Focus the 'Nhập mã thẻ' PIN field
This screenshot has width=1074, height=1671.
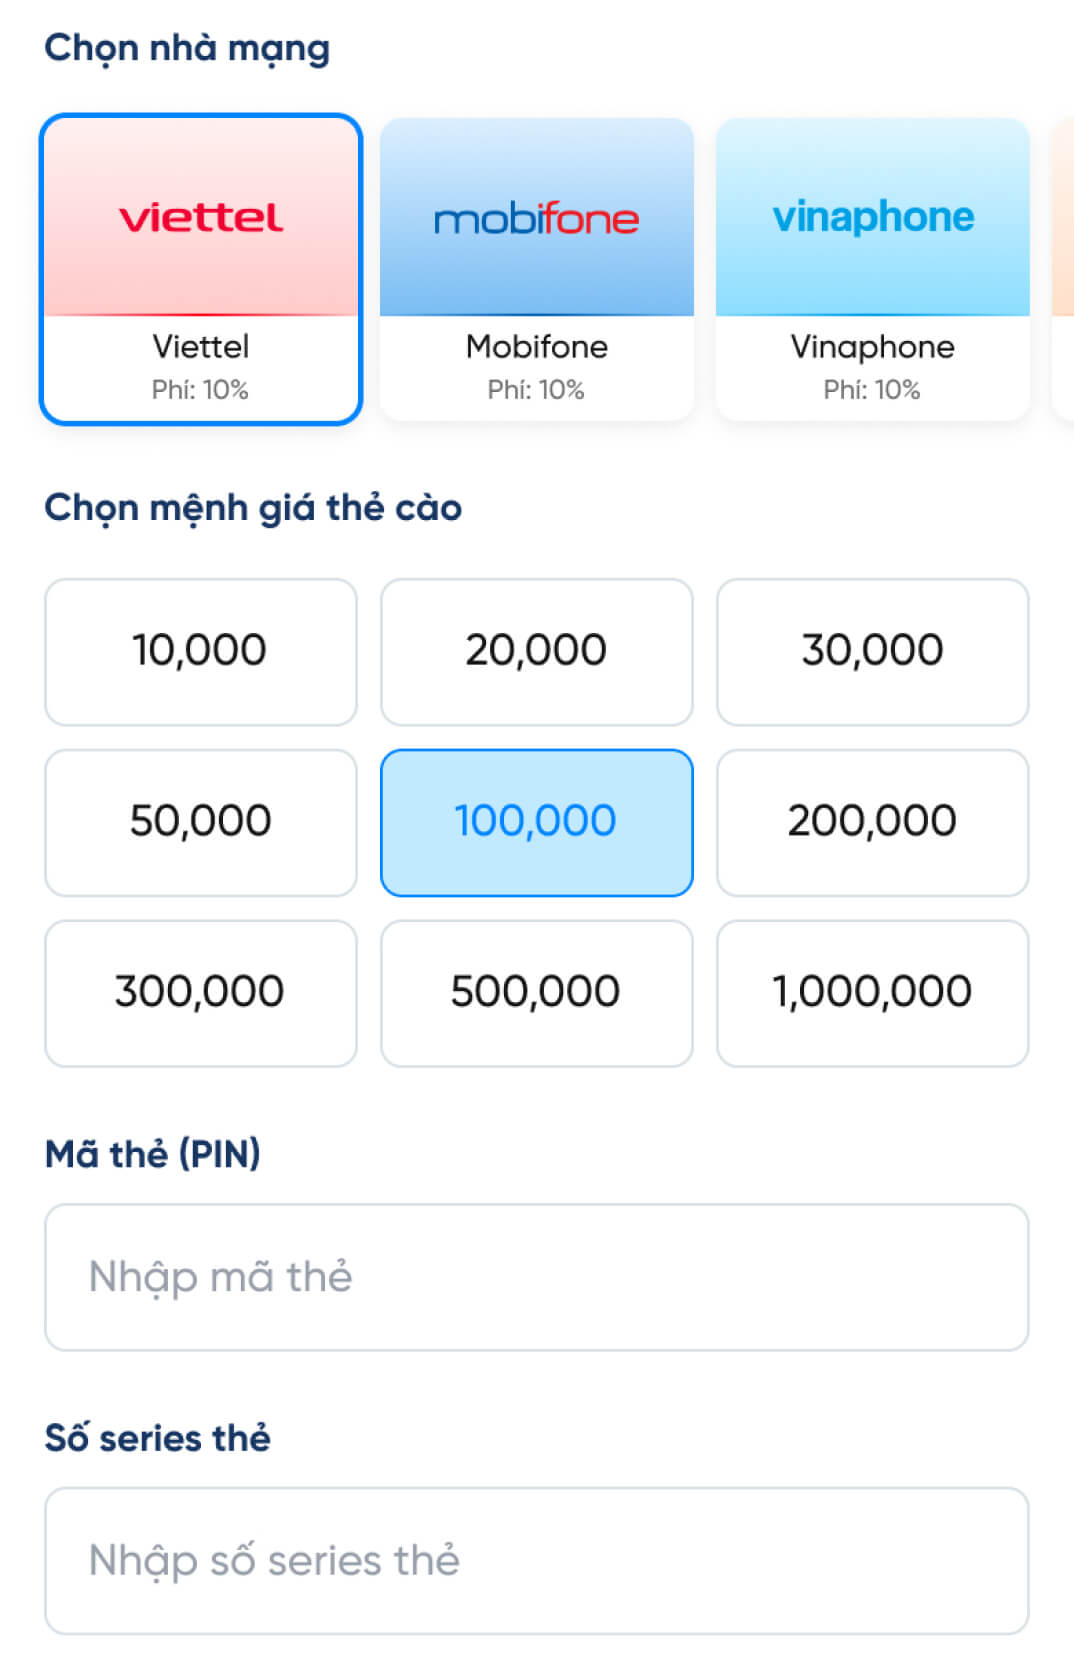(x=536, y=1277)
